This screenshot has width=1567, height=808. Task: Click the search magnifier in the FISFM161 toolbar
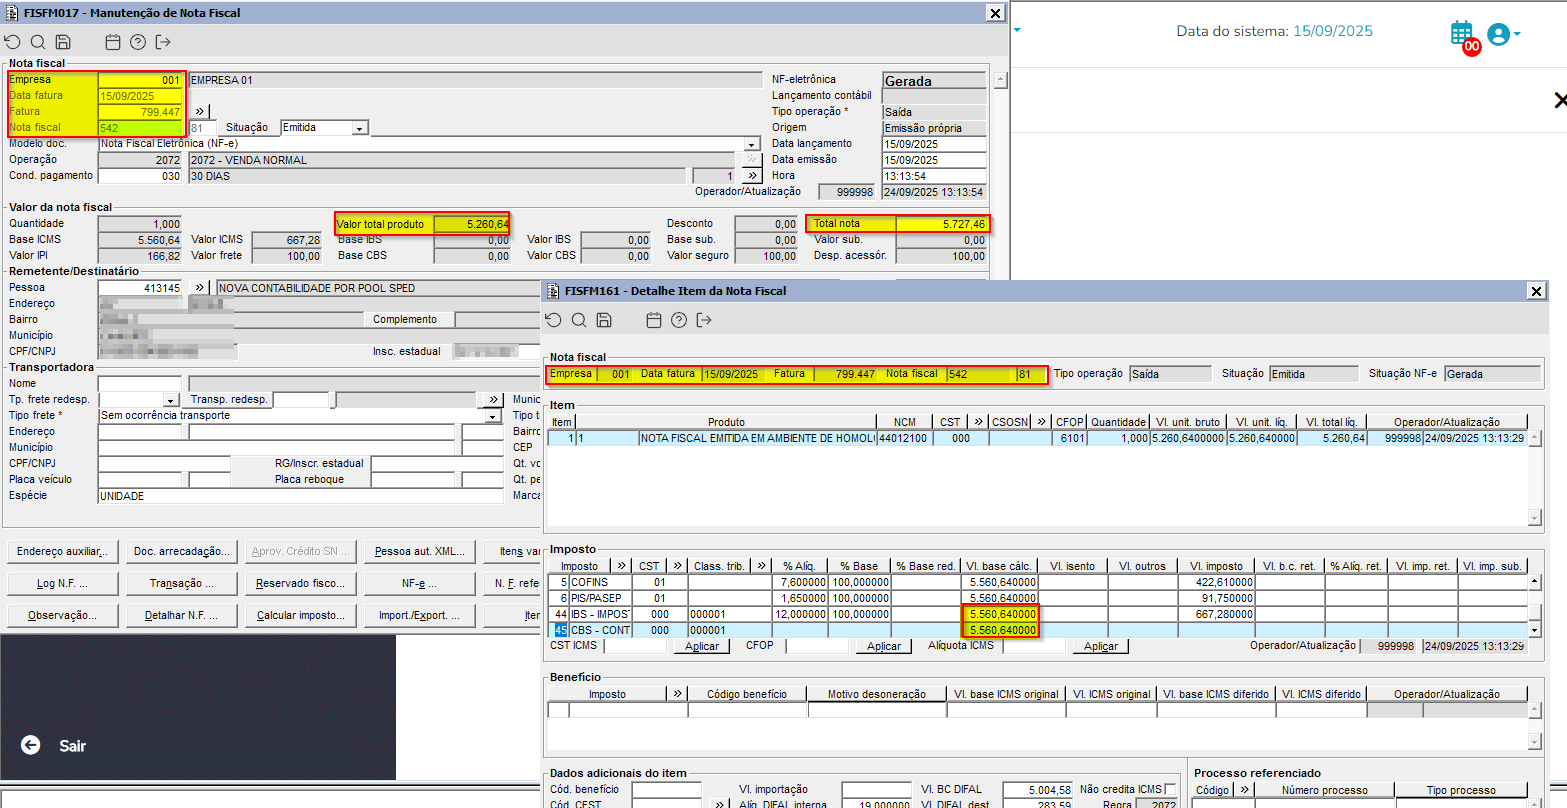pos(579,320)
